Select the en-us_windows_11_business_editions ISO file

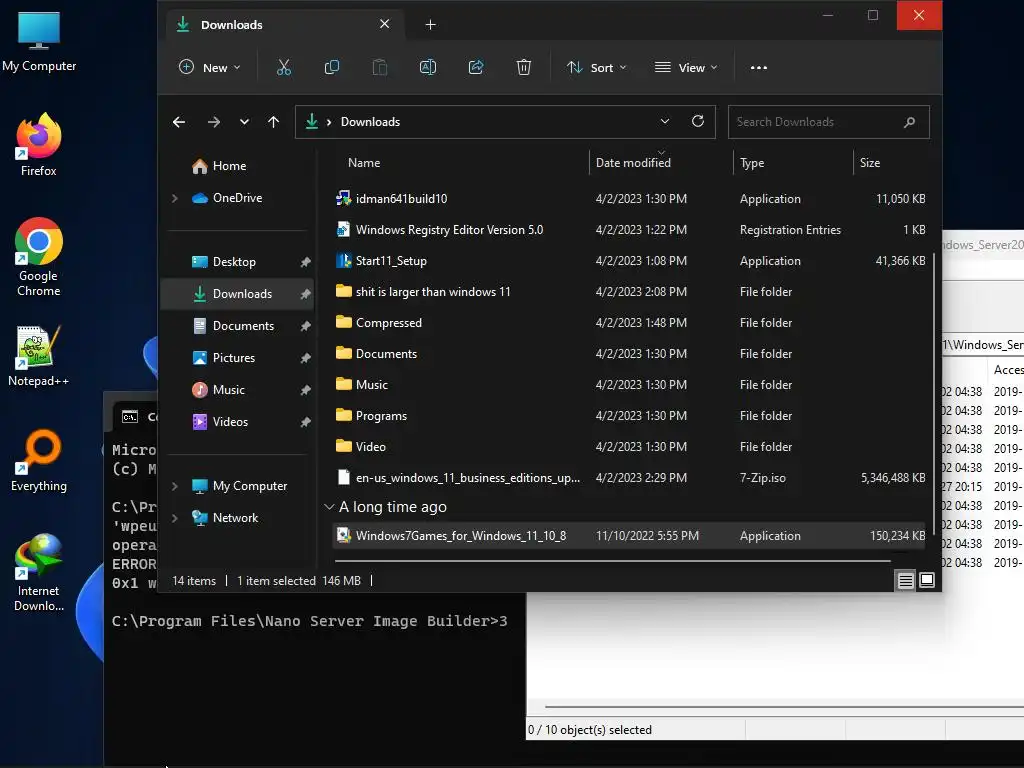(630, 478)
